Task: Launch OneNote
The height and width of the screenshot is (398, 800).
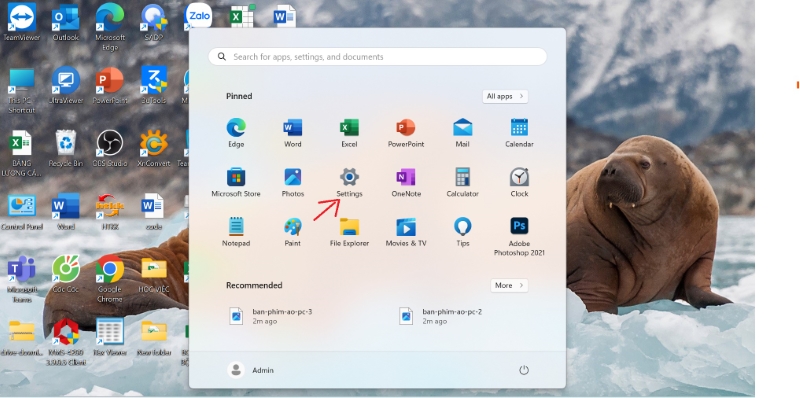Action: [406, 182]
